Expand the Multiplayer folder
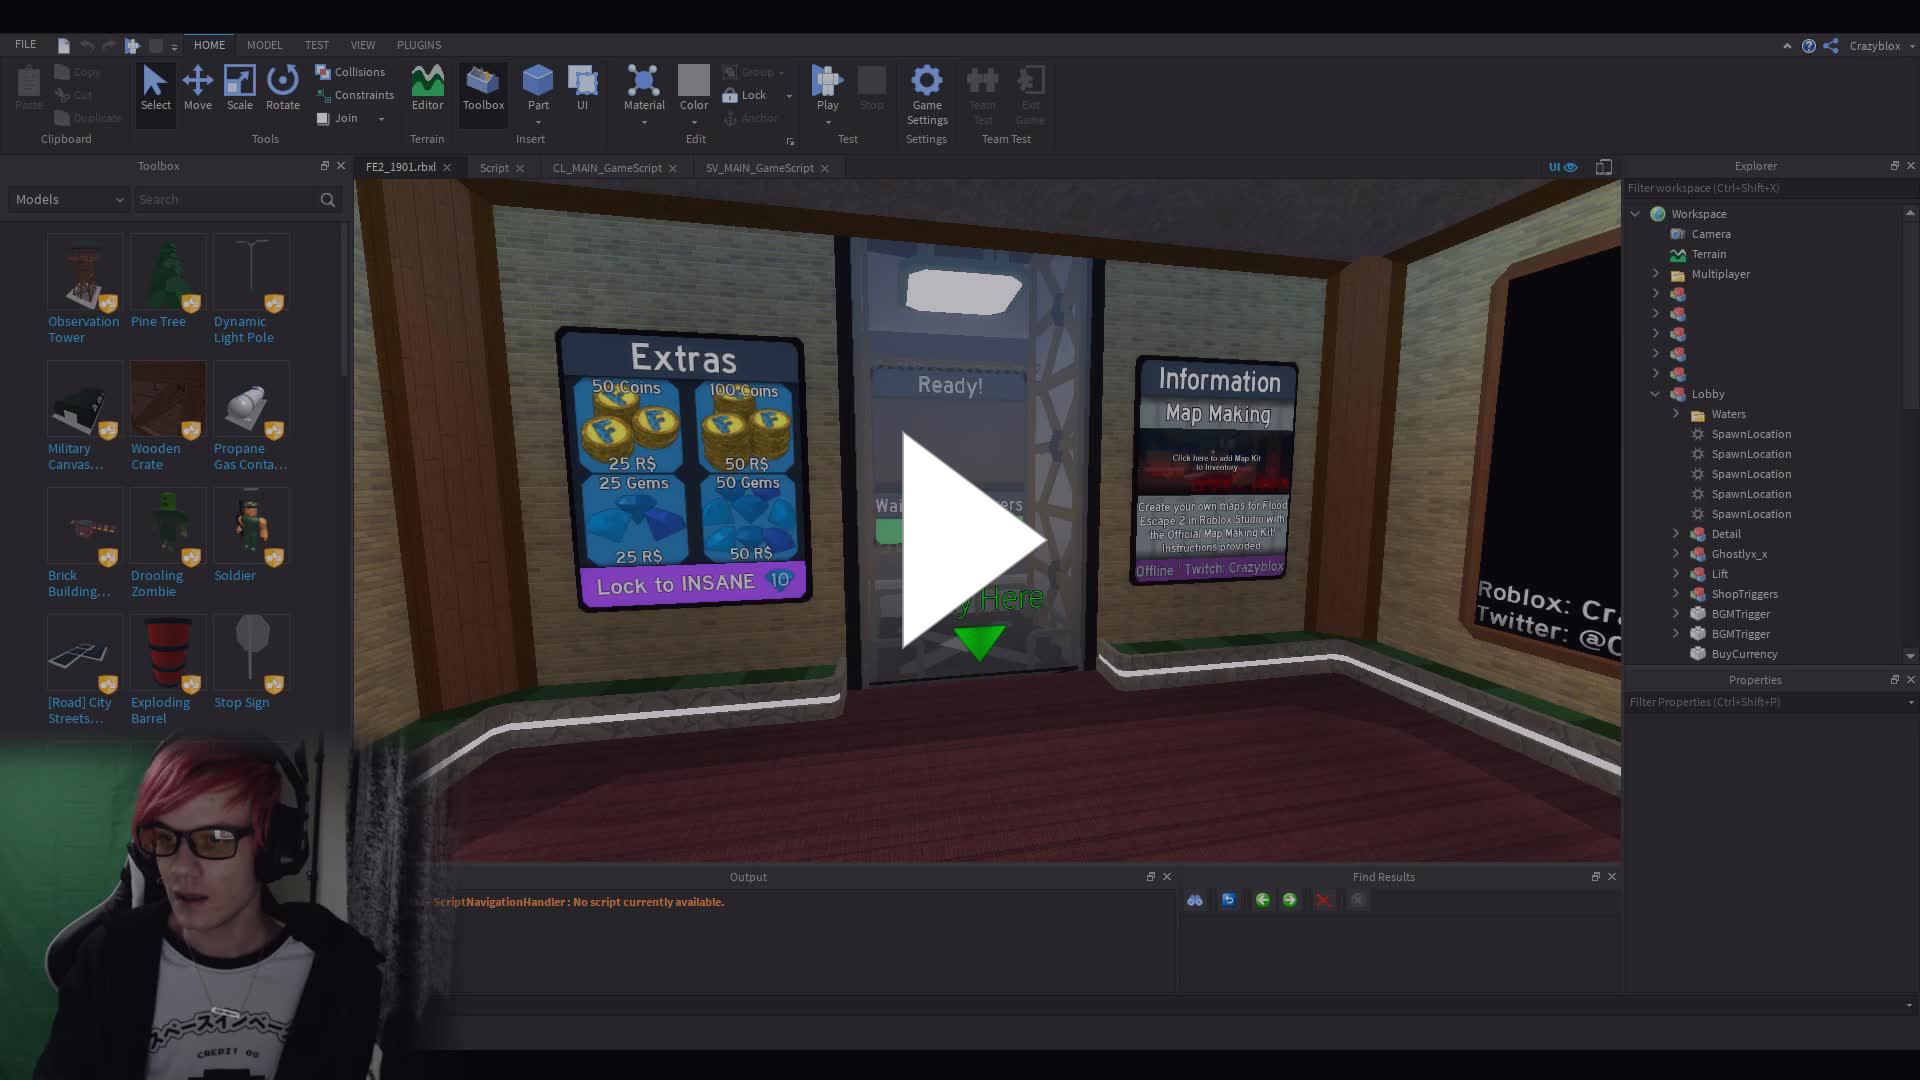The image size is (1920, 1080). 1655,274
